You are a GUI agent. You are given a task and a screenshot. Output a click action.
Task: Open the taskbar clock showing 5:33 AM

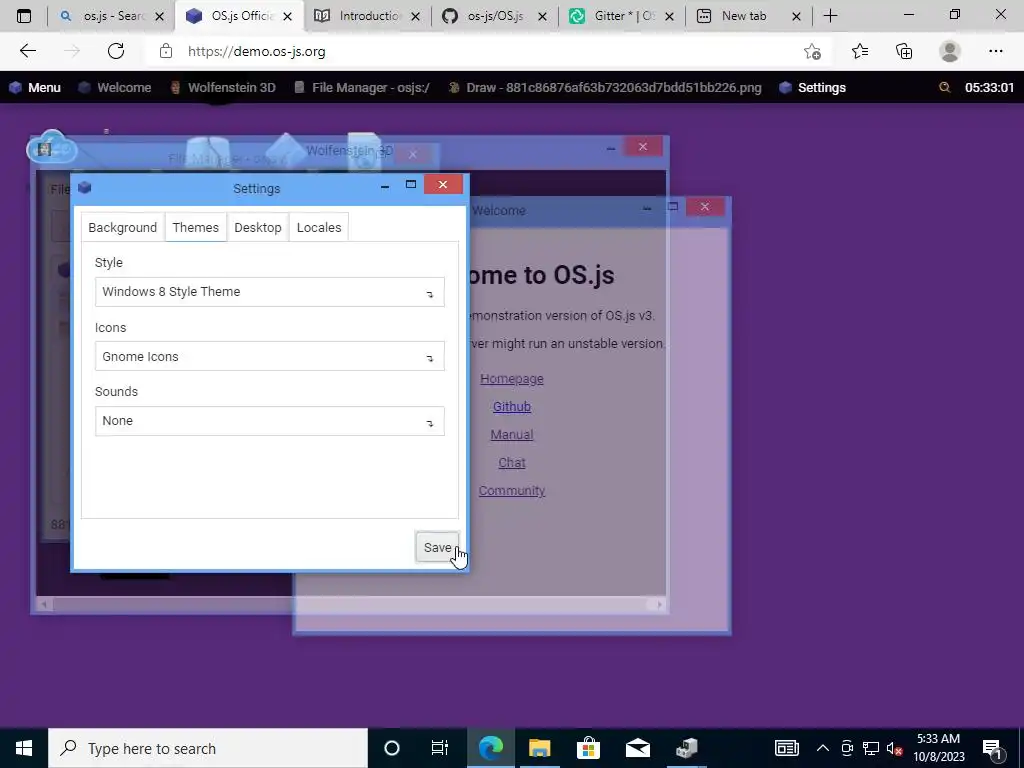point(938,748)
